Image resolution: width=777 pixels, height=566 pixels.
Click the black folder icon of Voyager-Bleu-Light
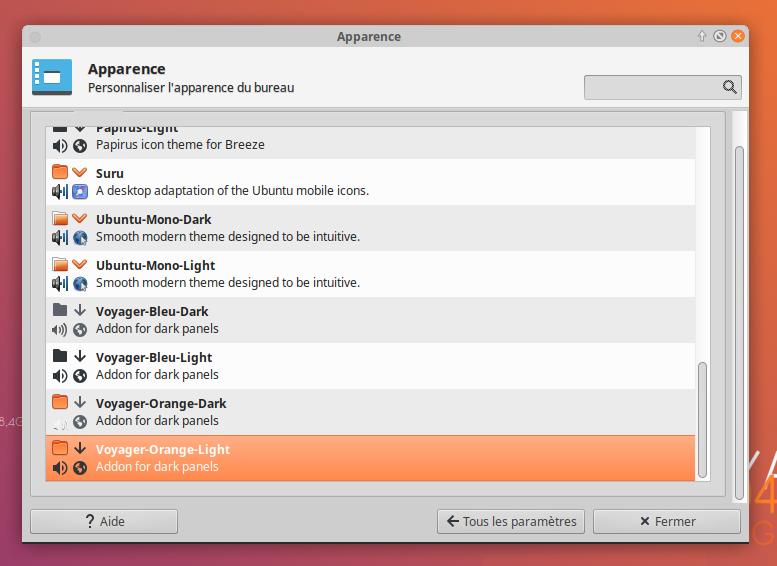point(60,356)
